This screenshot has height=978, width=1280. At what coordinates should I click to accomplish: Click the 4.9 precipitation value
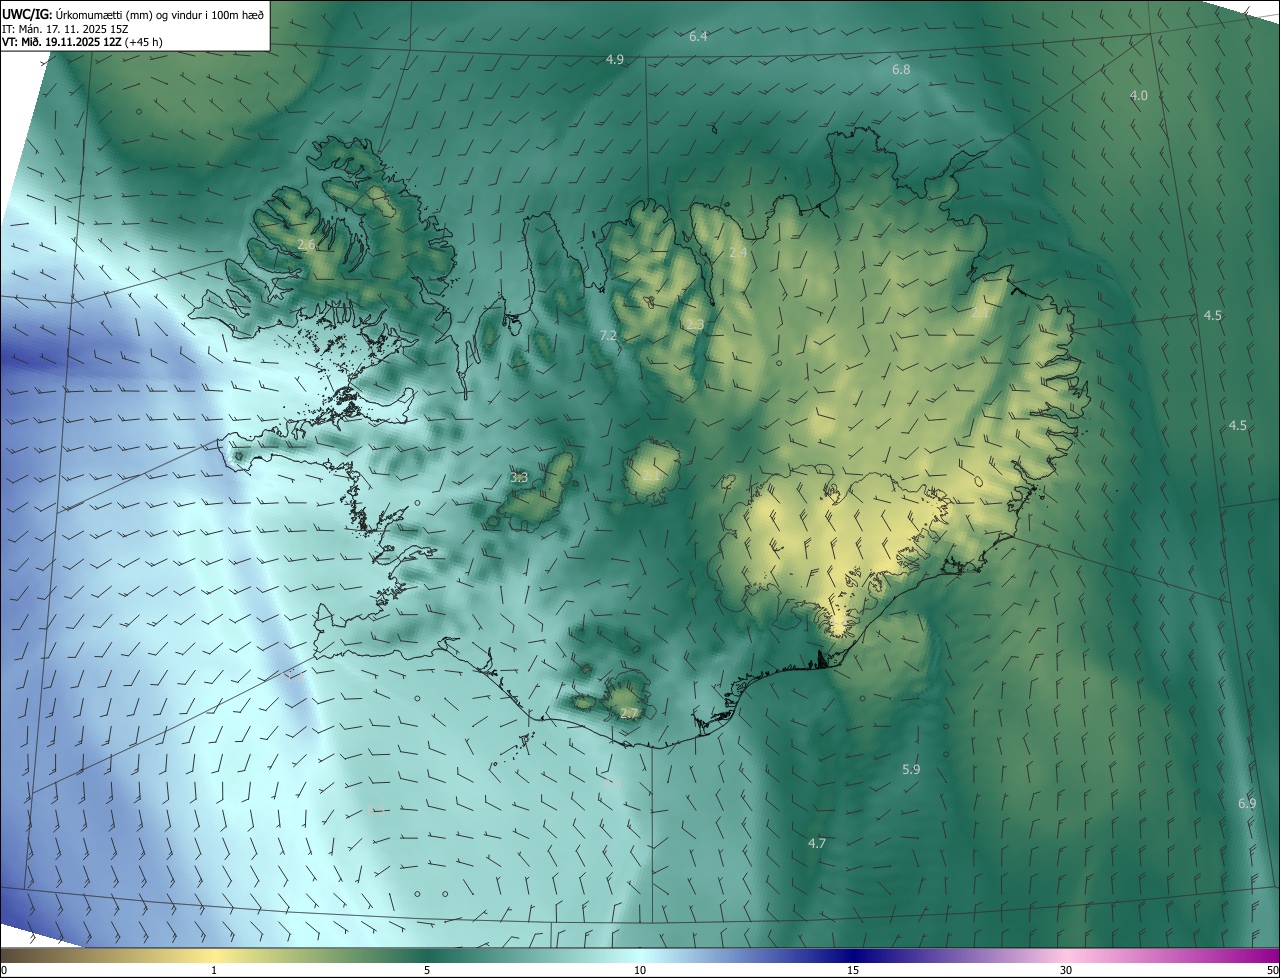pos(615,60)
